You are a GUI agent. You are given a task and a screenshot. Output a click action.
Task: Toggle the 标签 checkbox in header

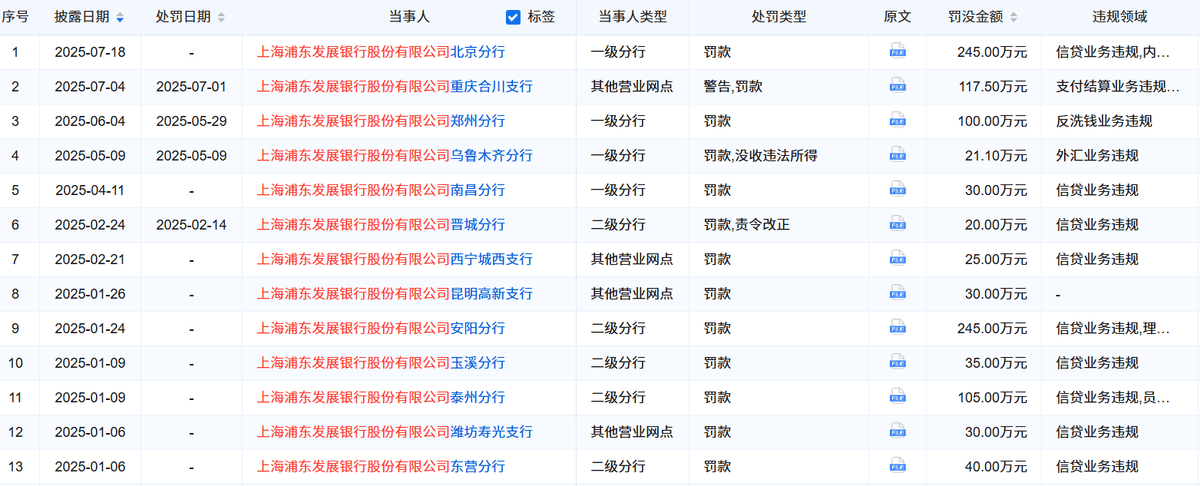513,17
